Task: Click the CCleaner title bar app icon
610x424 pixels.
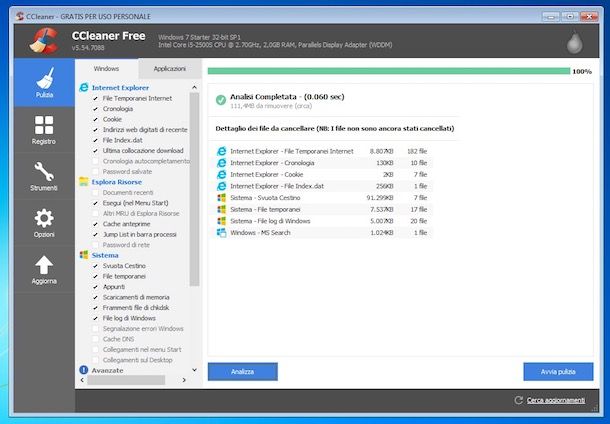Action: 20,16
